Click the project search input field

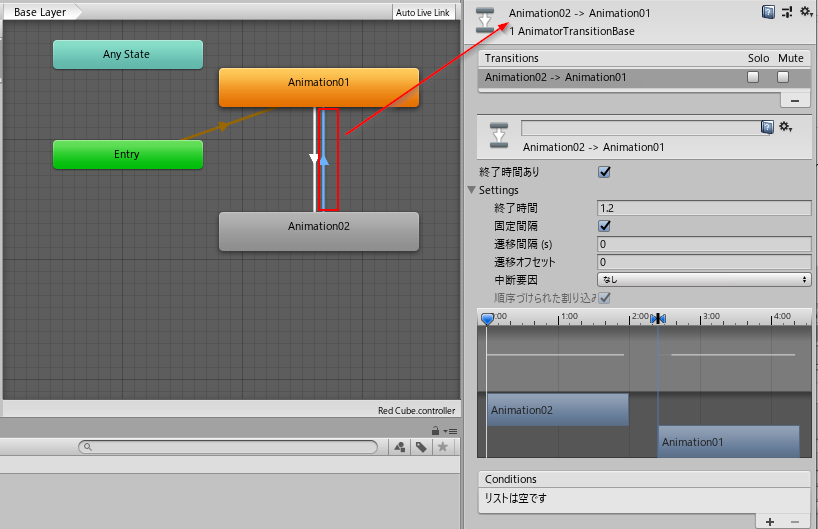click(x=228, y=447)
